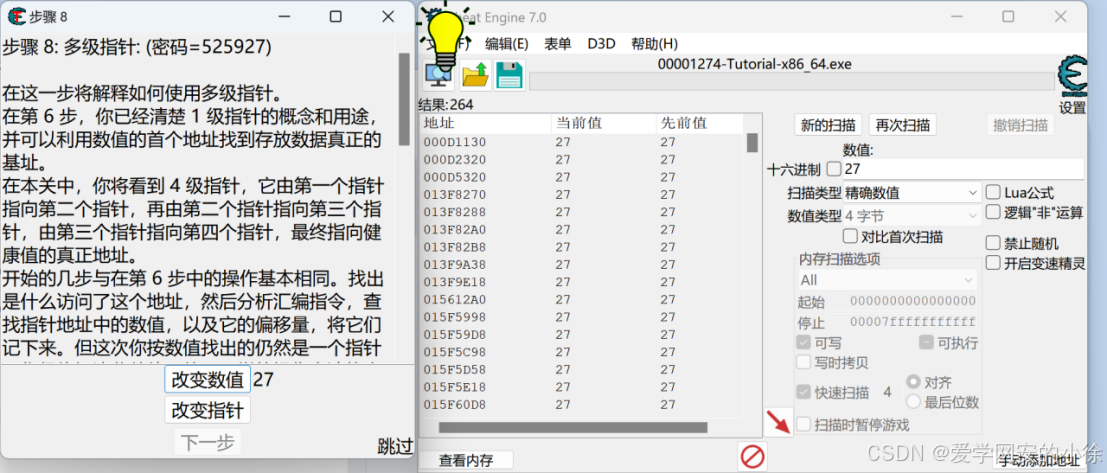Select address row 013F8288
This screenshot has height=473, width=1107.
(582, 212)
